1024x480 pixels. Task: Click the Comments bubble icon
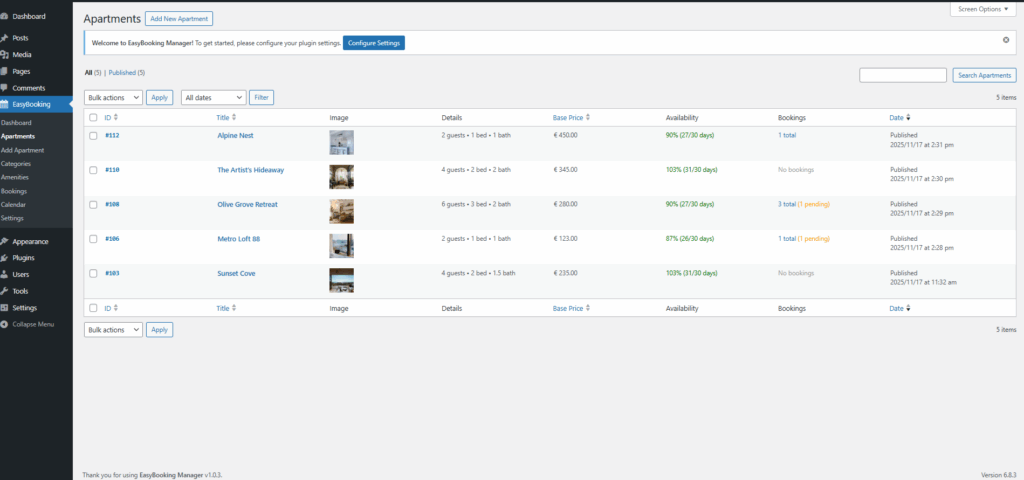pos(6,88)
